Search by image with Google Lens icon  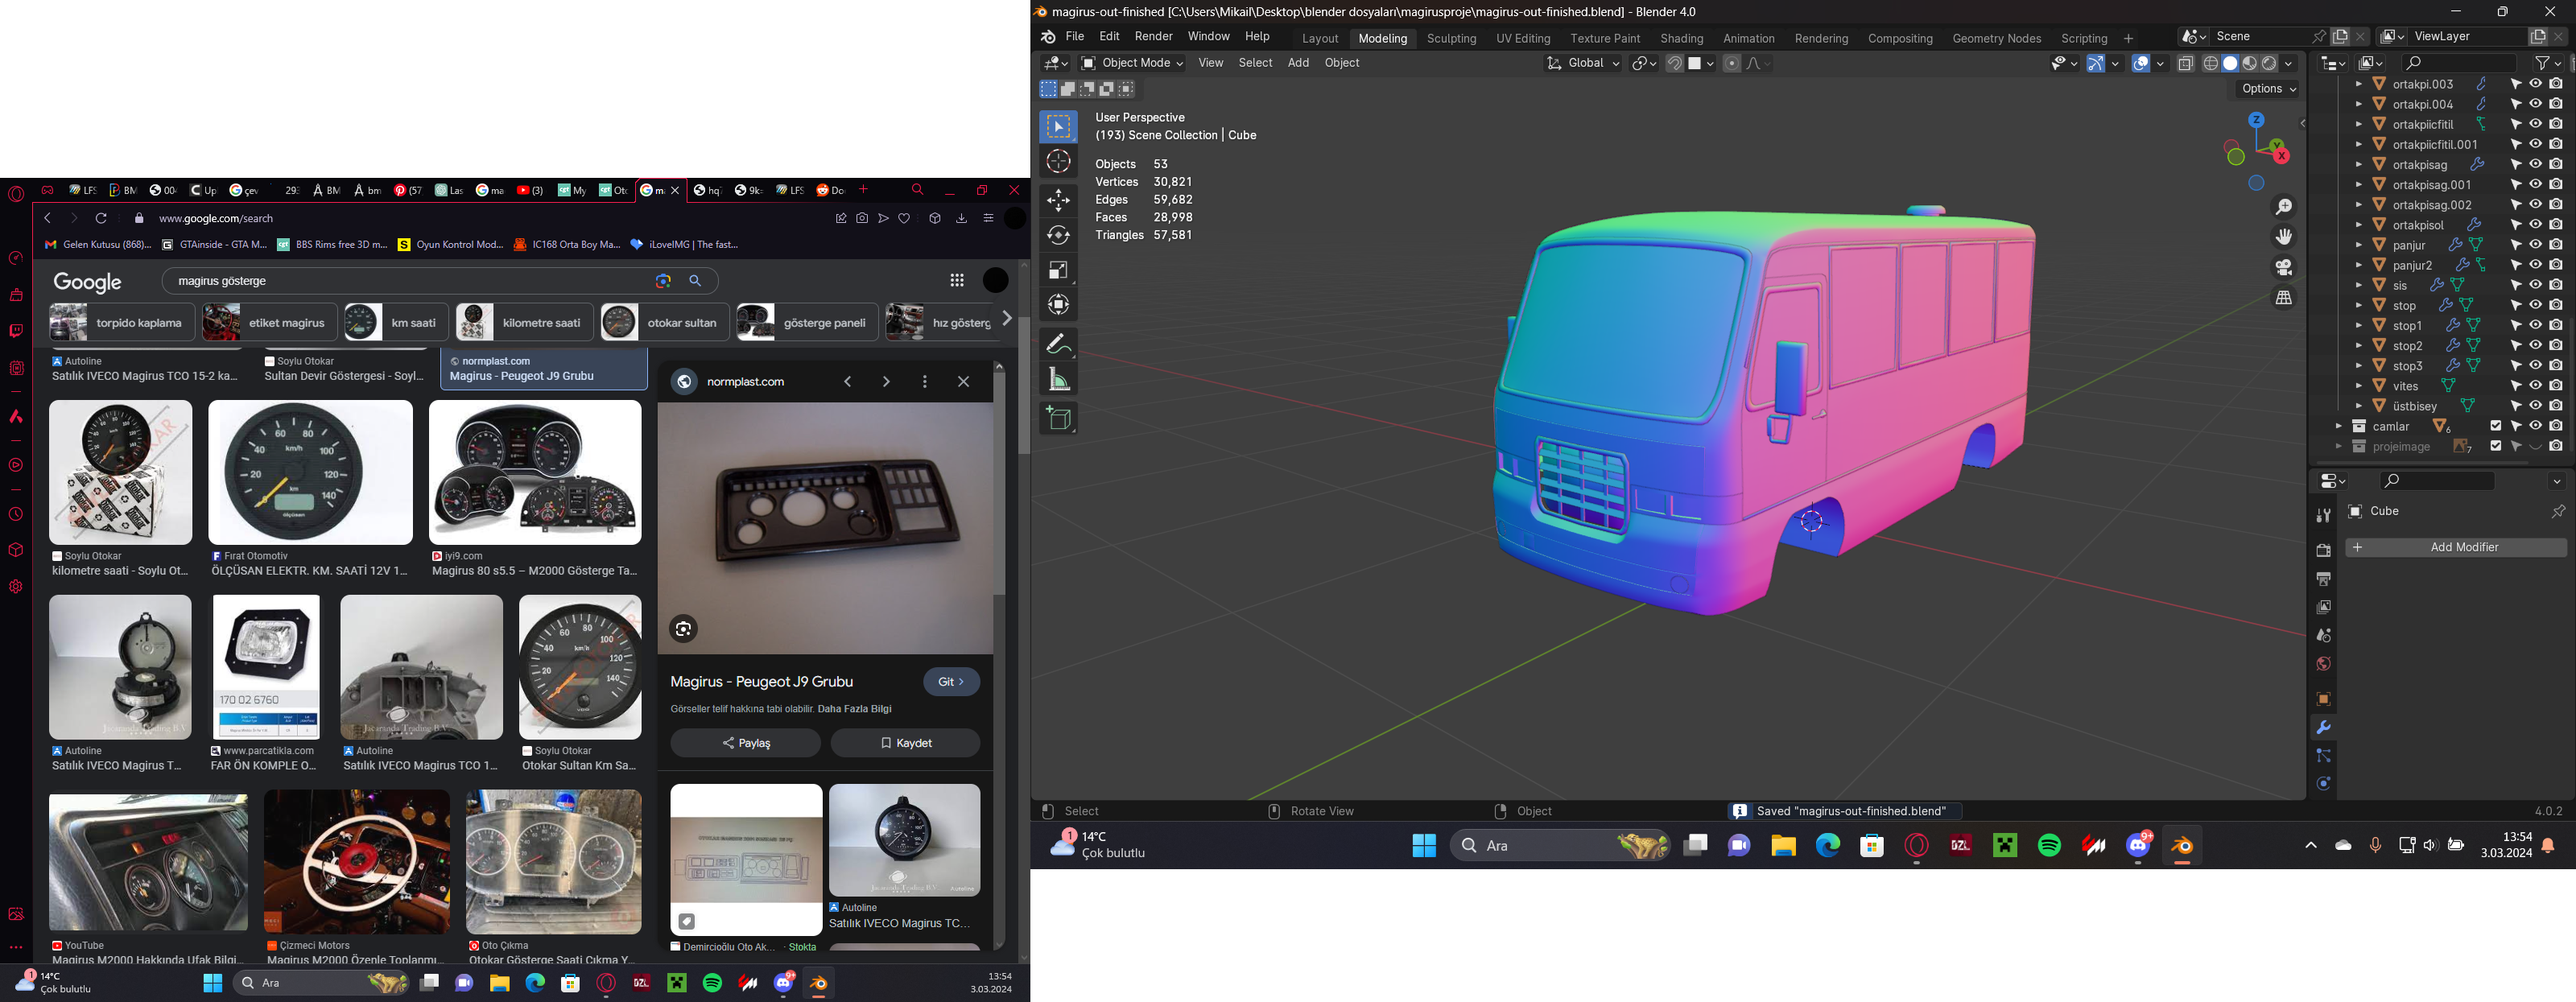point(663,281)
